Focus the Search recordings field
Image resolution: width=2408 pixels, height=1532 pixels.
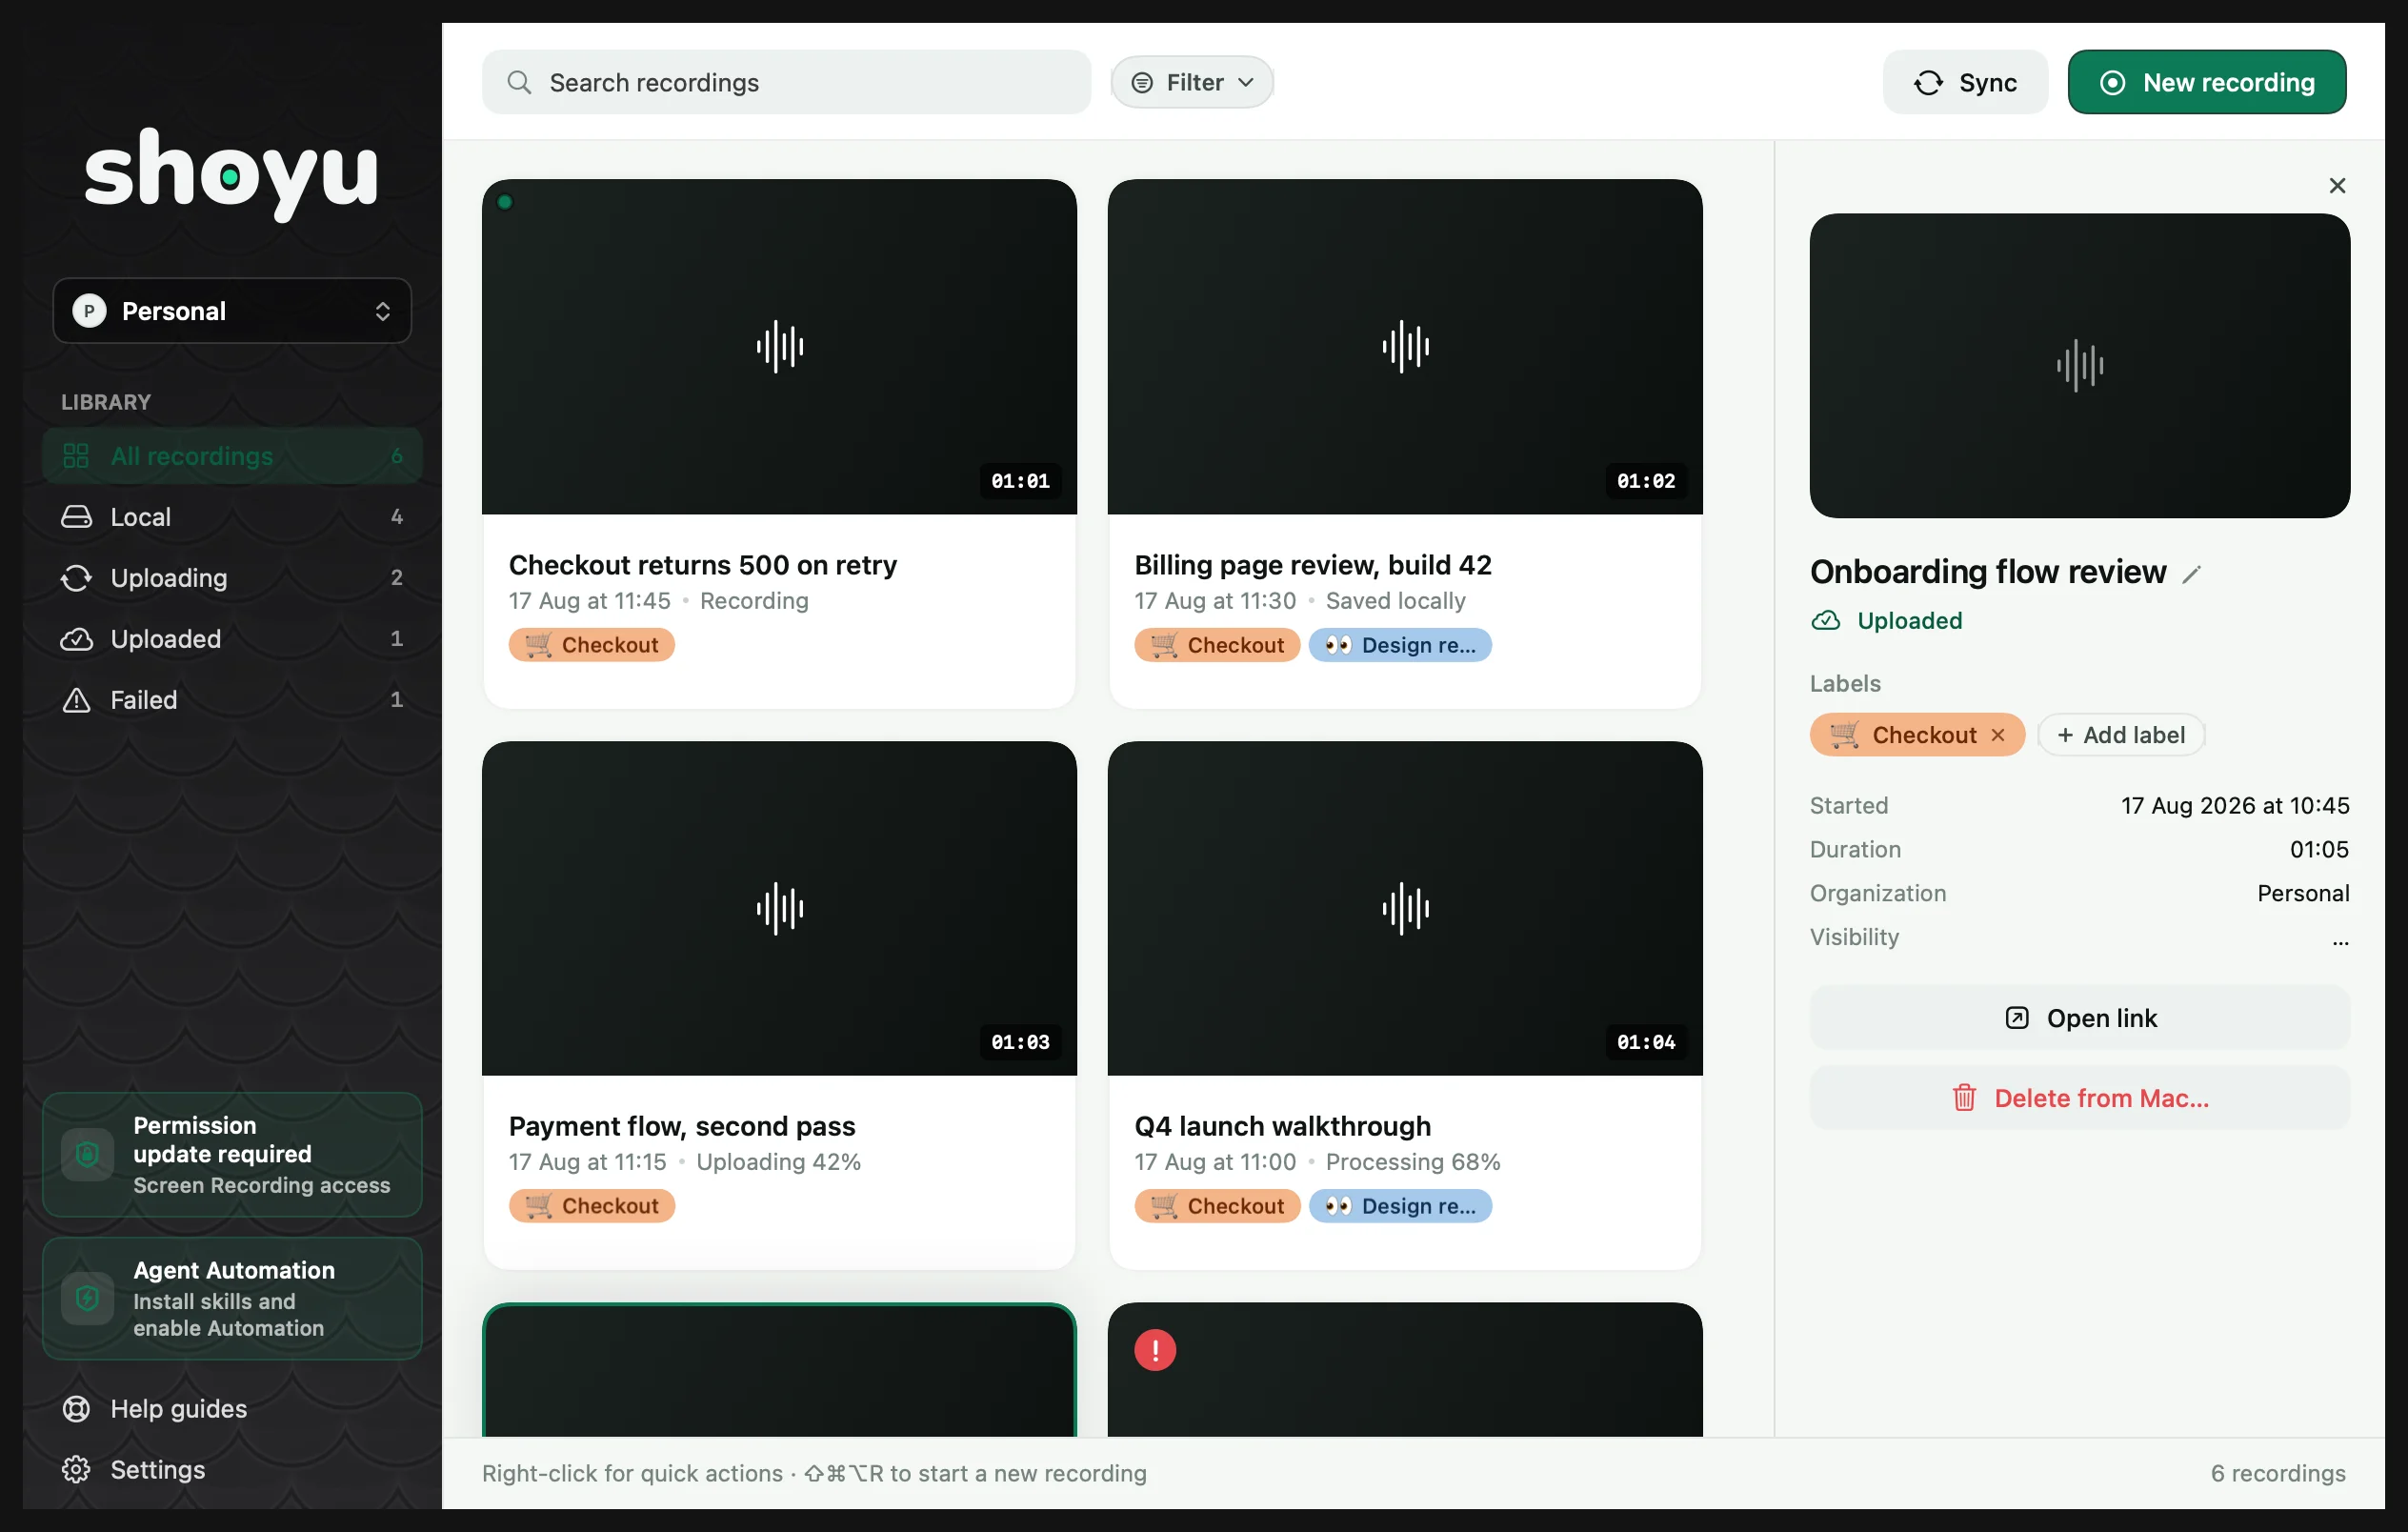(x=786, y=82)
